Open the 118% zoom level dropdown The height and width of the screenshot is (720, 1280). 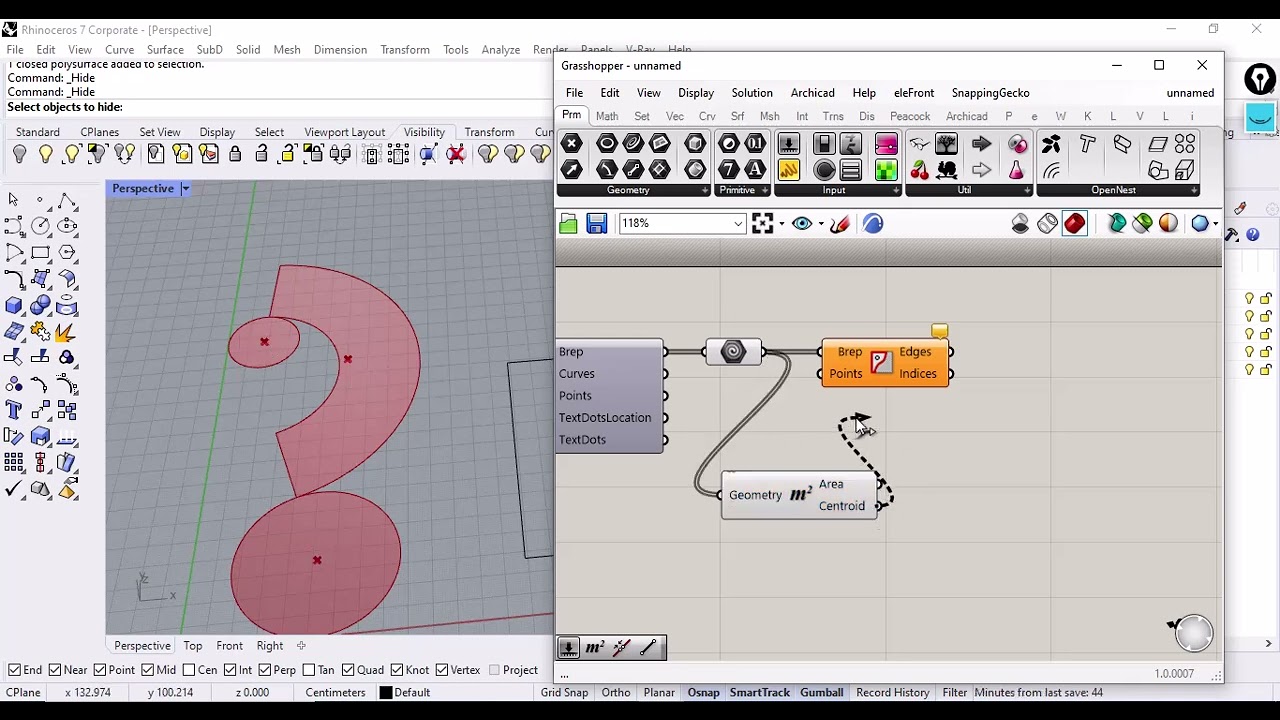tap(738, 224)
